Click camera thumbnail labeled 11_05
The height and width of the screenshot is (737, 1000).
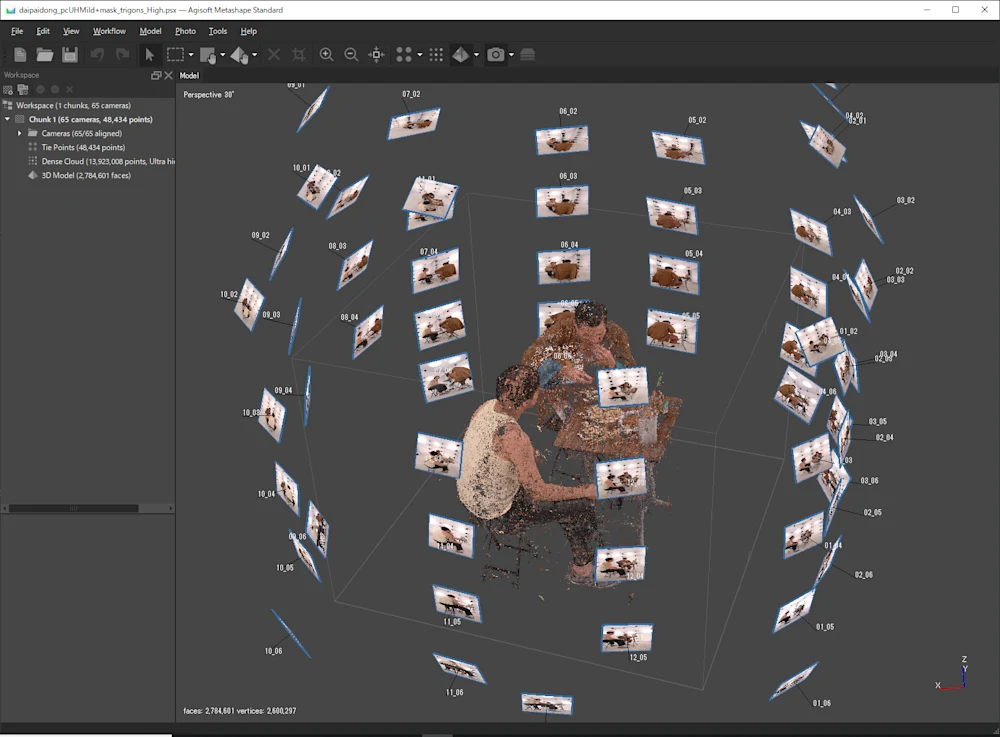click(457, 603)
